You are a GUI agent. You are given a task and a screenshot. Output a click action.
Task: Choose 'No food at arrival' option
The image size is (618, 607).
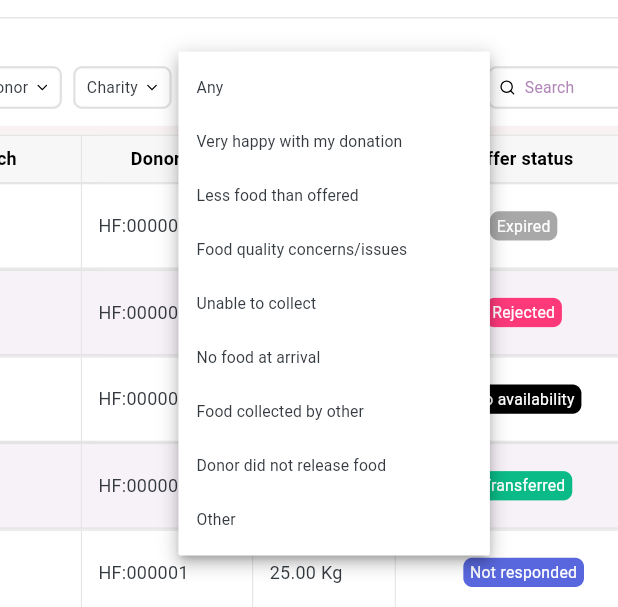pos(258,357)
